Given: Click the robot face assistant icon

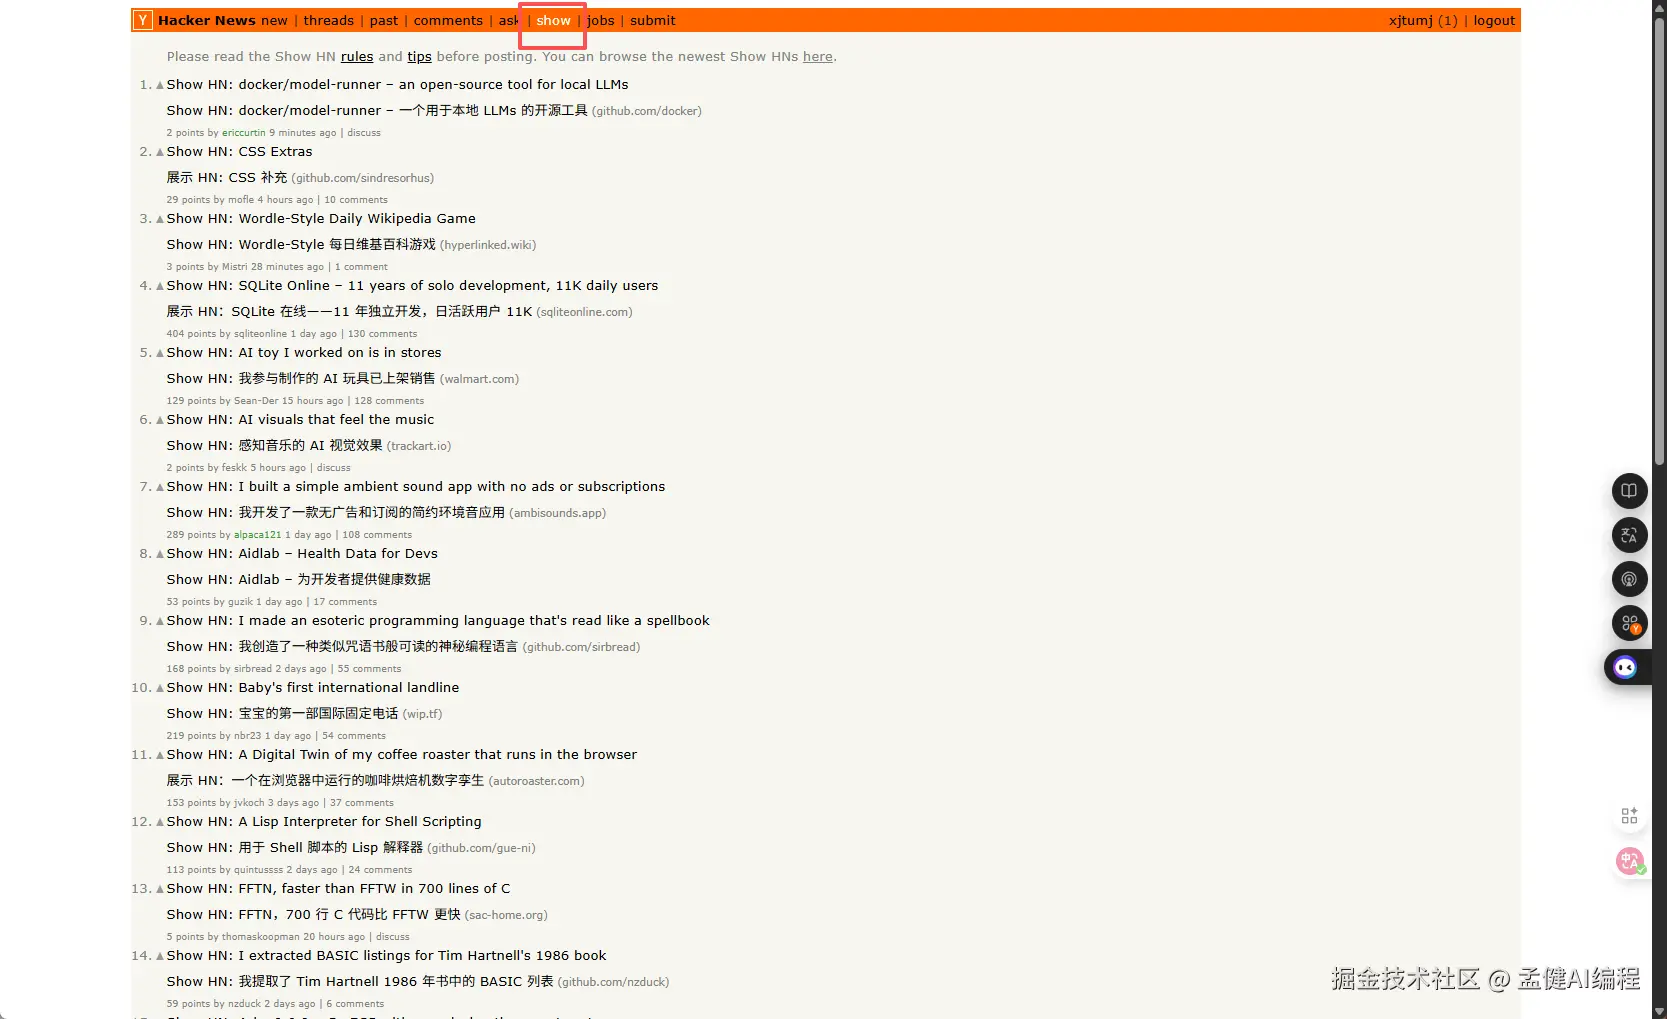Looking at the screenshot, I should tap(1626, 667).
